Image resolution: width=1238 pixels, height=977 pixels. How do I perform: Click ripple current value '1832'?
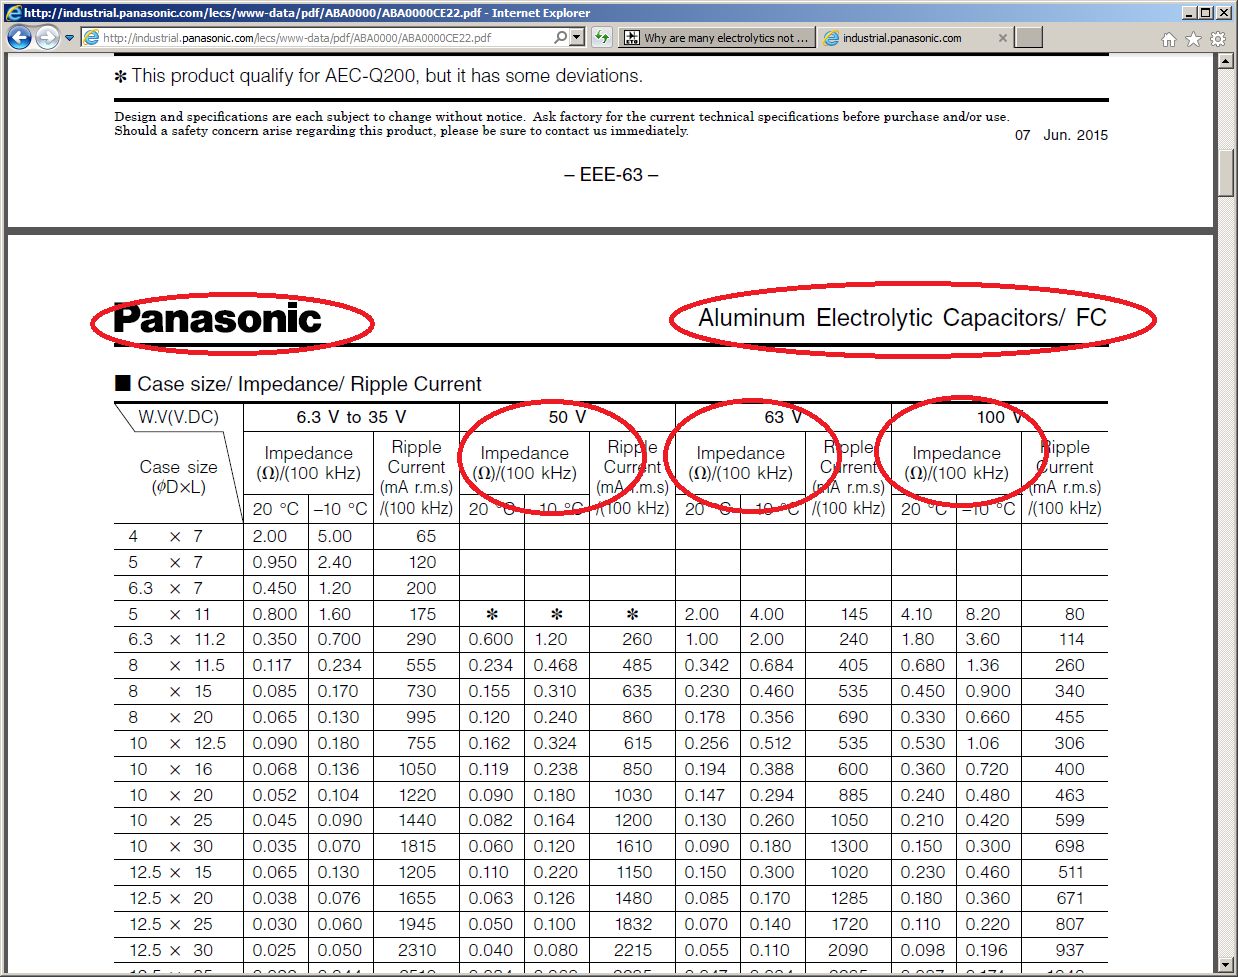coord(633,924)
